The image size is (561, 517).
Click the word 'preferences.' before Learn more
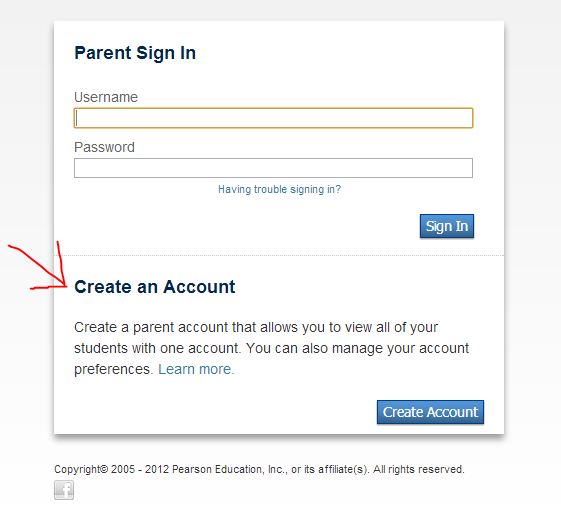(114, 370)
